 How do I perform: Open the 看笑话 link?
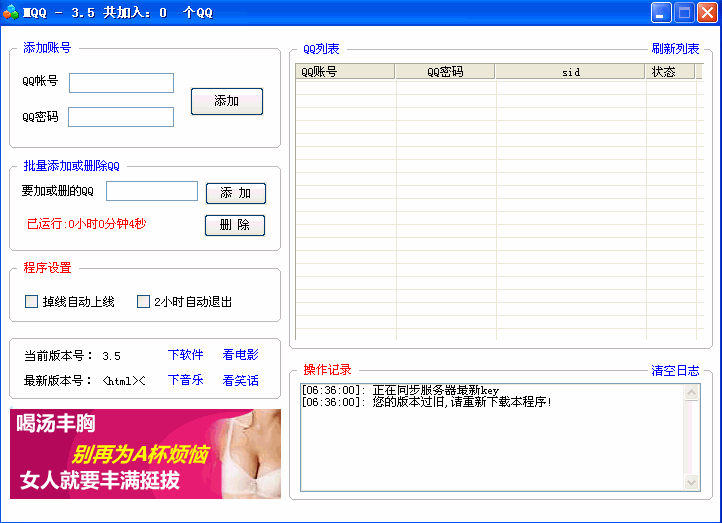pos(240,380)
